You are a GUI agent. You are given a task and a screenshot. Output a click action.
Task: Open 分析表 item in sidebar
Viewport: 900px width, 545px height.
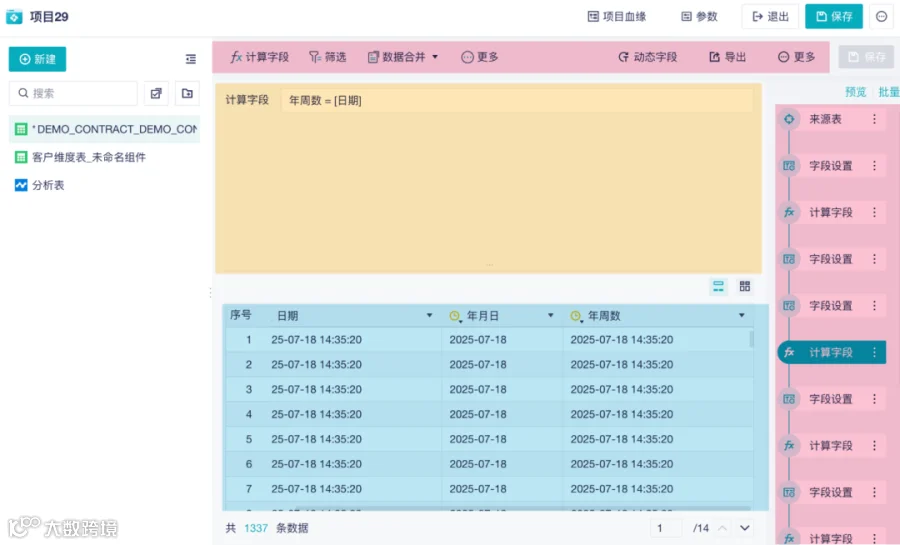pyautogui.click(x=40, y=185)
